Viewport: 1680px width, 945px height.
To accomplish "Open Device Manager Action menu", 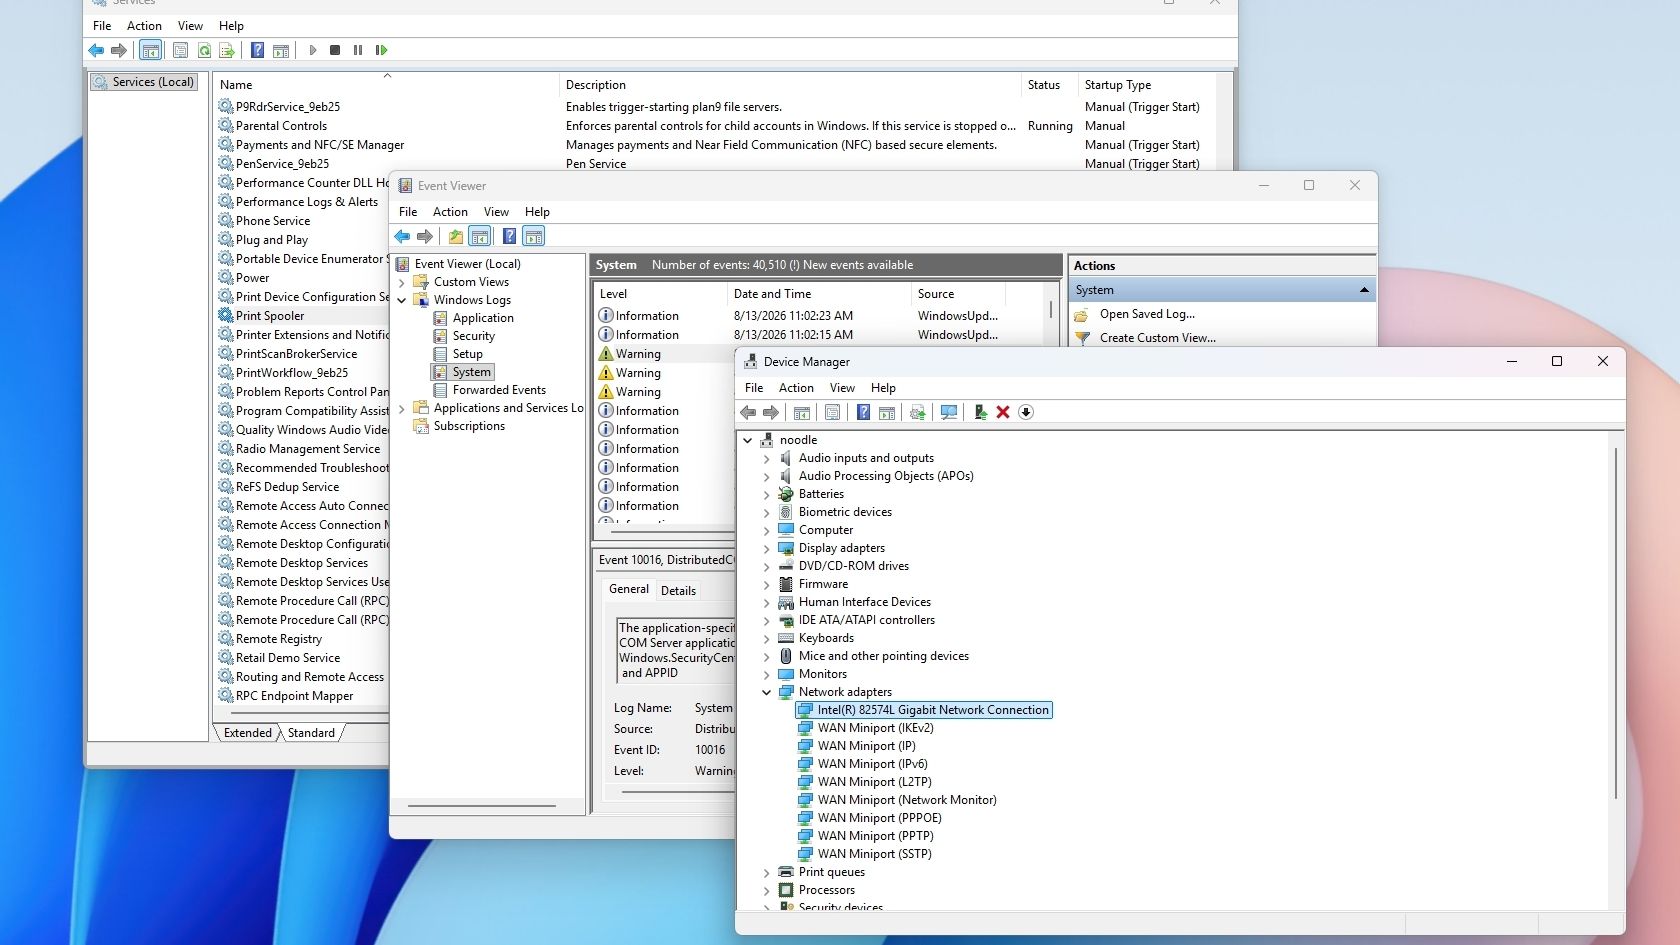I will pos(796,388).
